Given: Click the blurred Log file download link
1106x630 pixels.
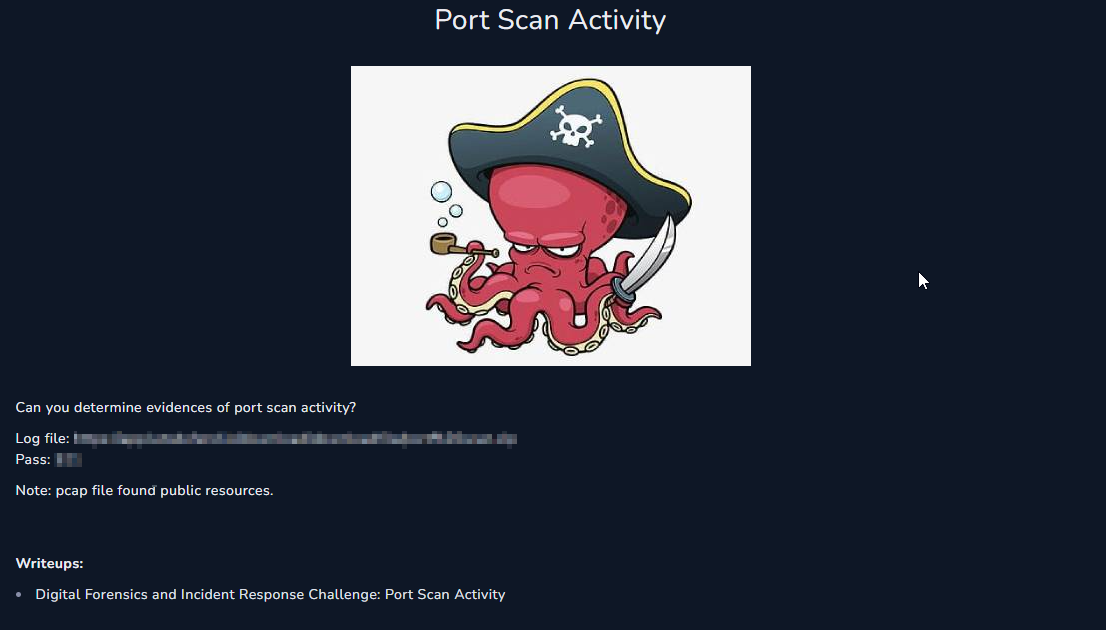Looking at the screenshot, I should pos(295,438).
